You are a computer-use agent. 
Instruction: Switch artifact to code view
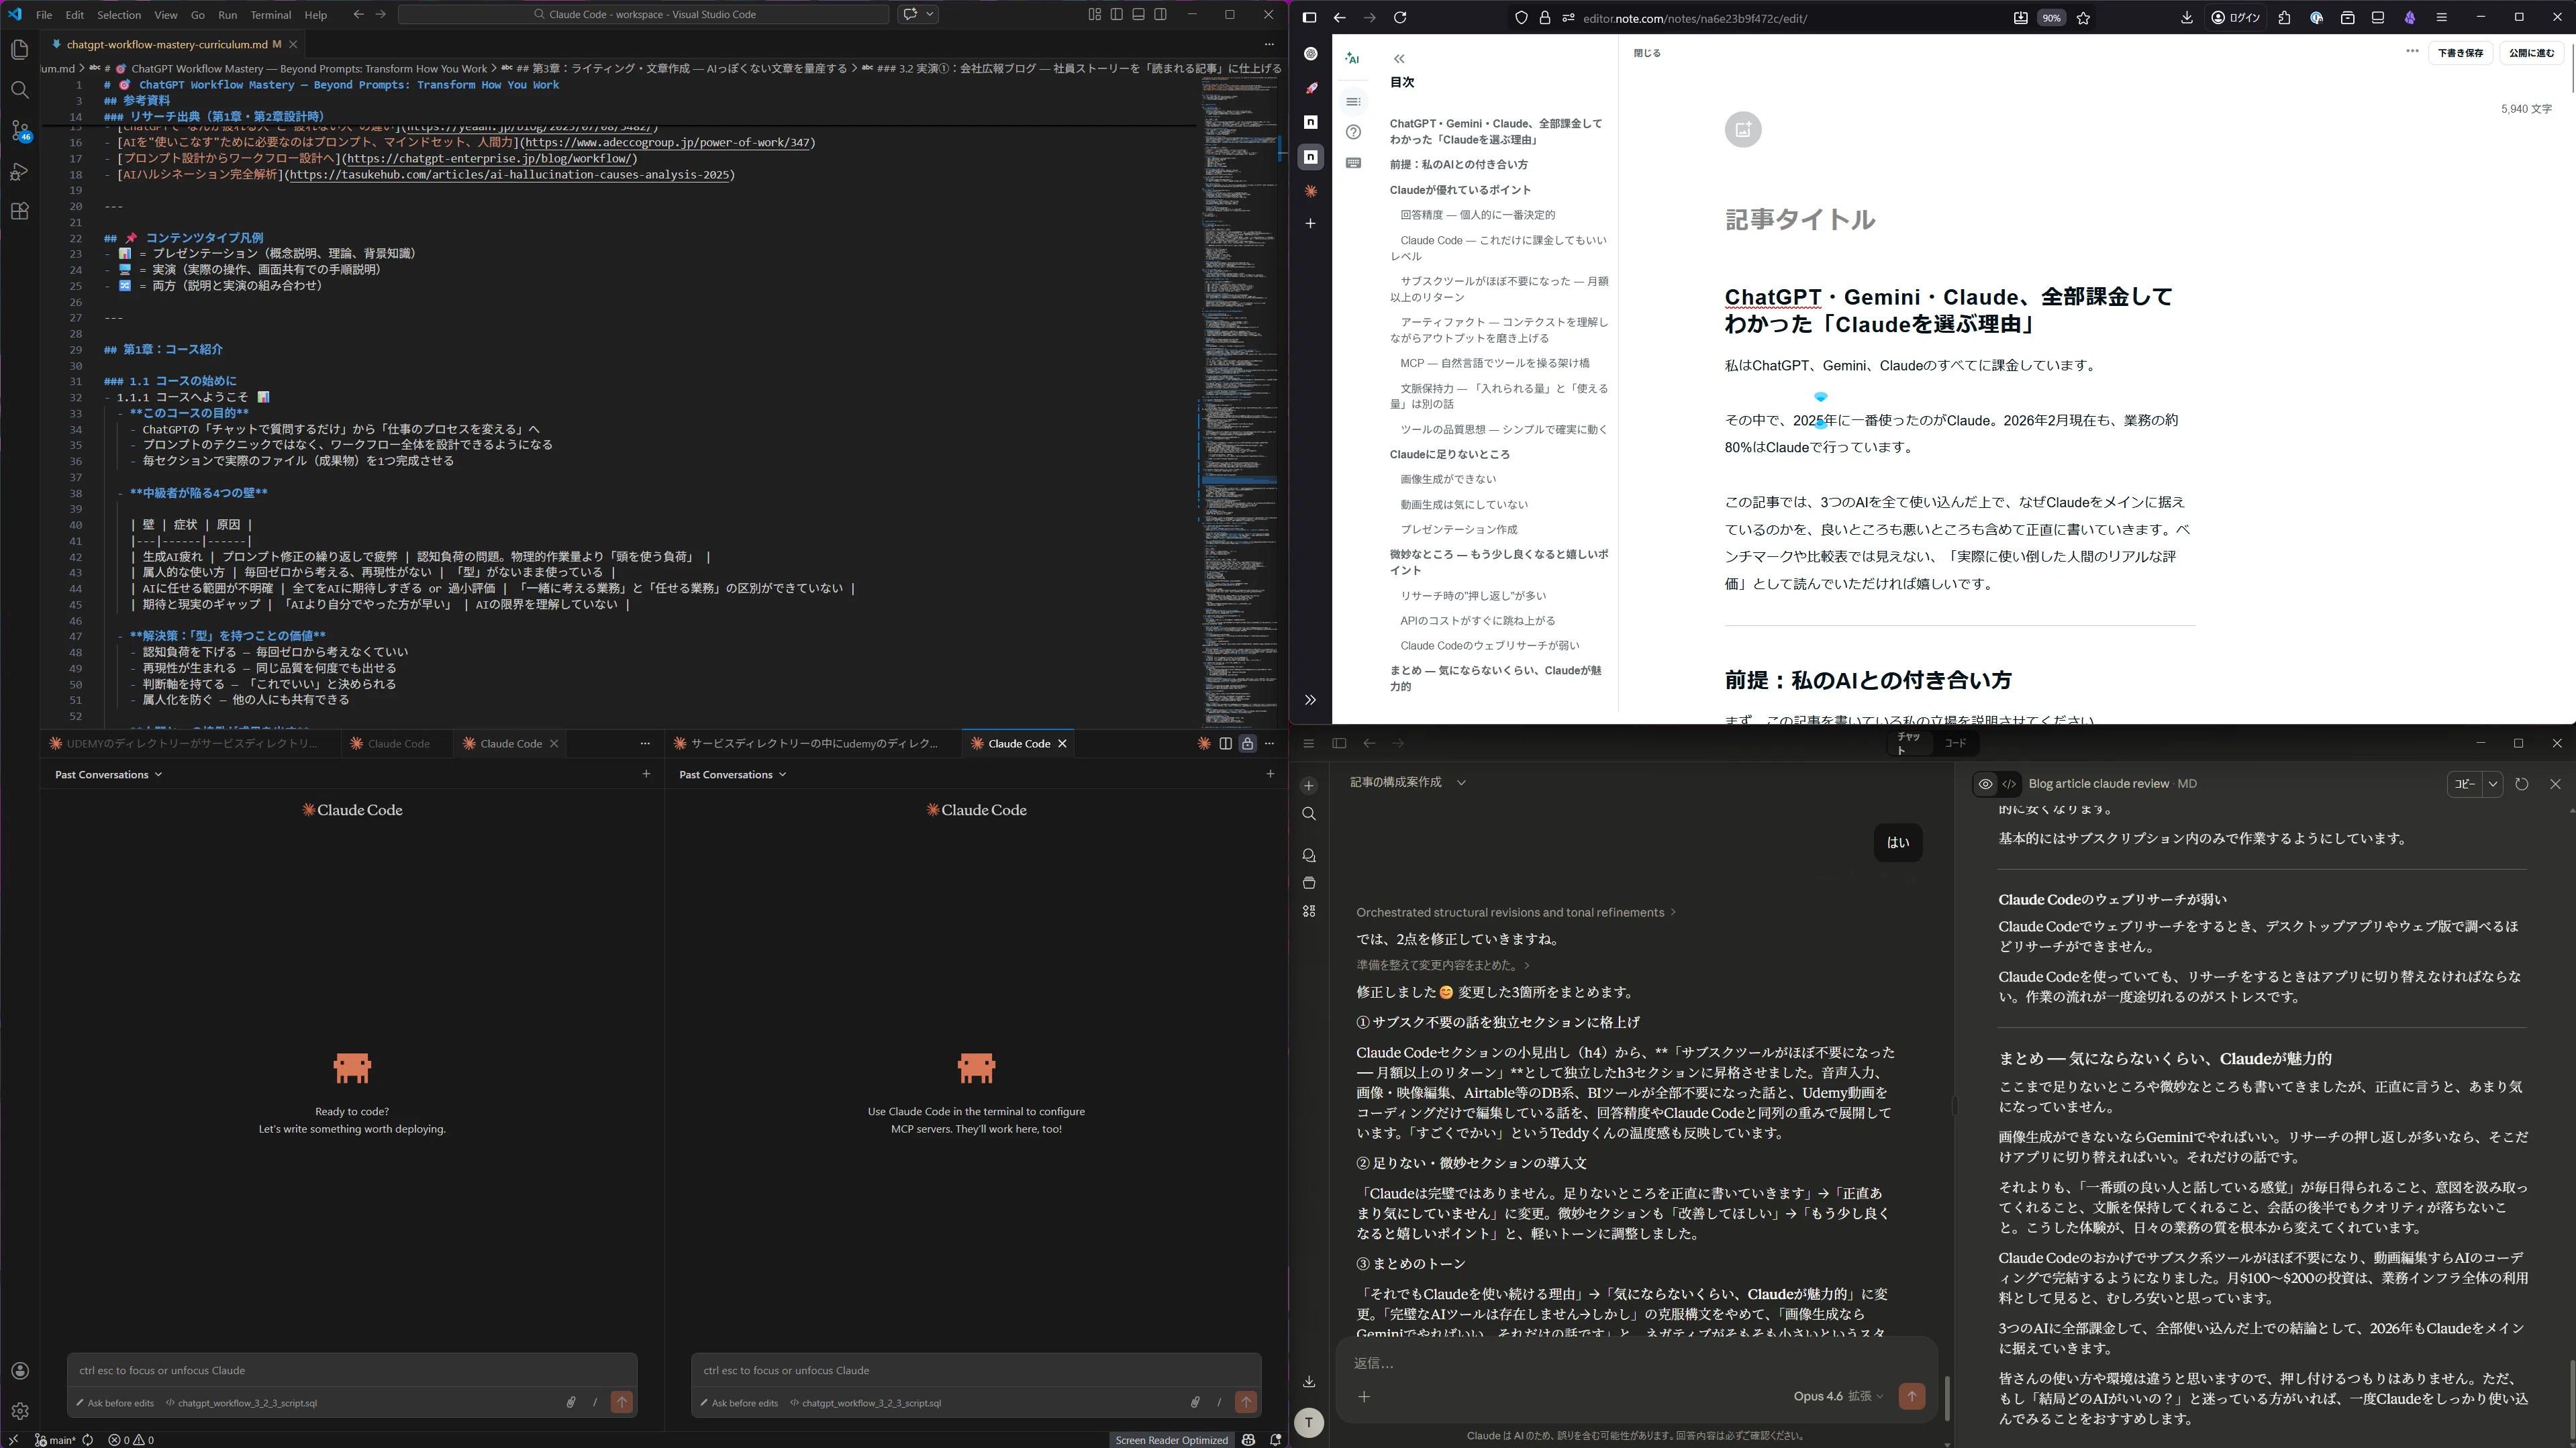pos(2009,784)
